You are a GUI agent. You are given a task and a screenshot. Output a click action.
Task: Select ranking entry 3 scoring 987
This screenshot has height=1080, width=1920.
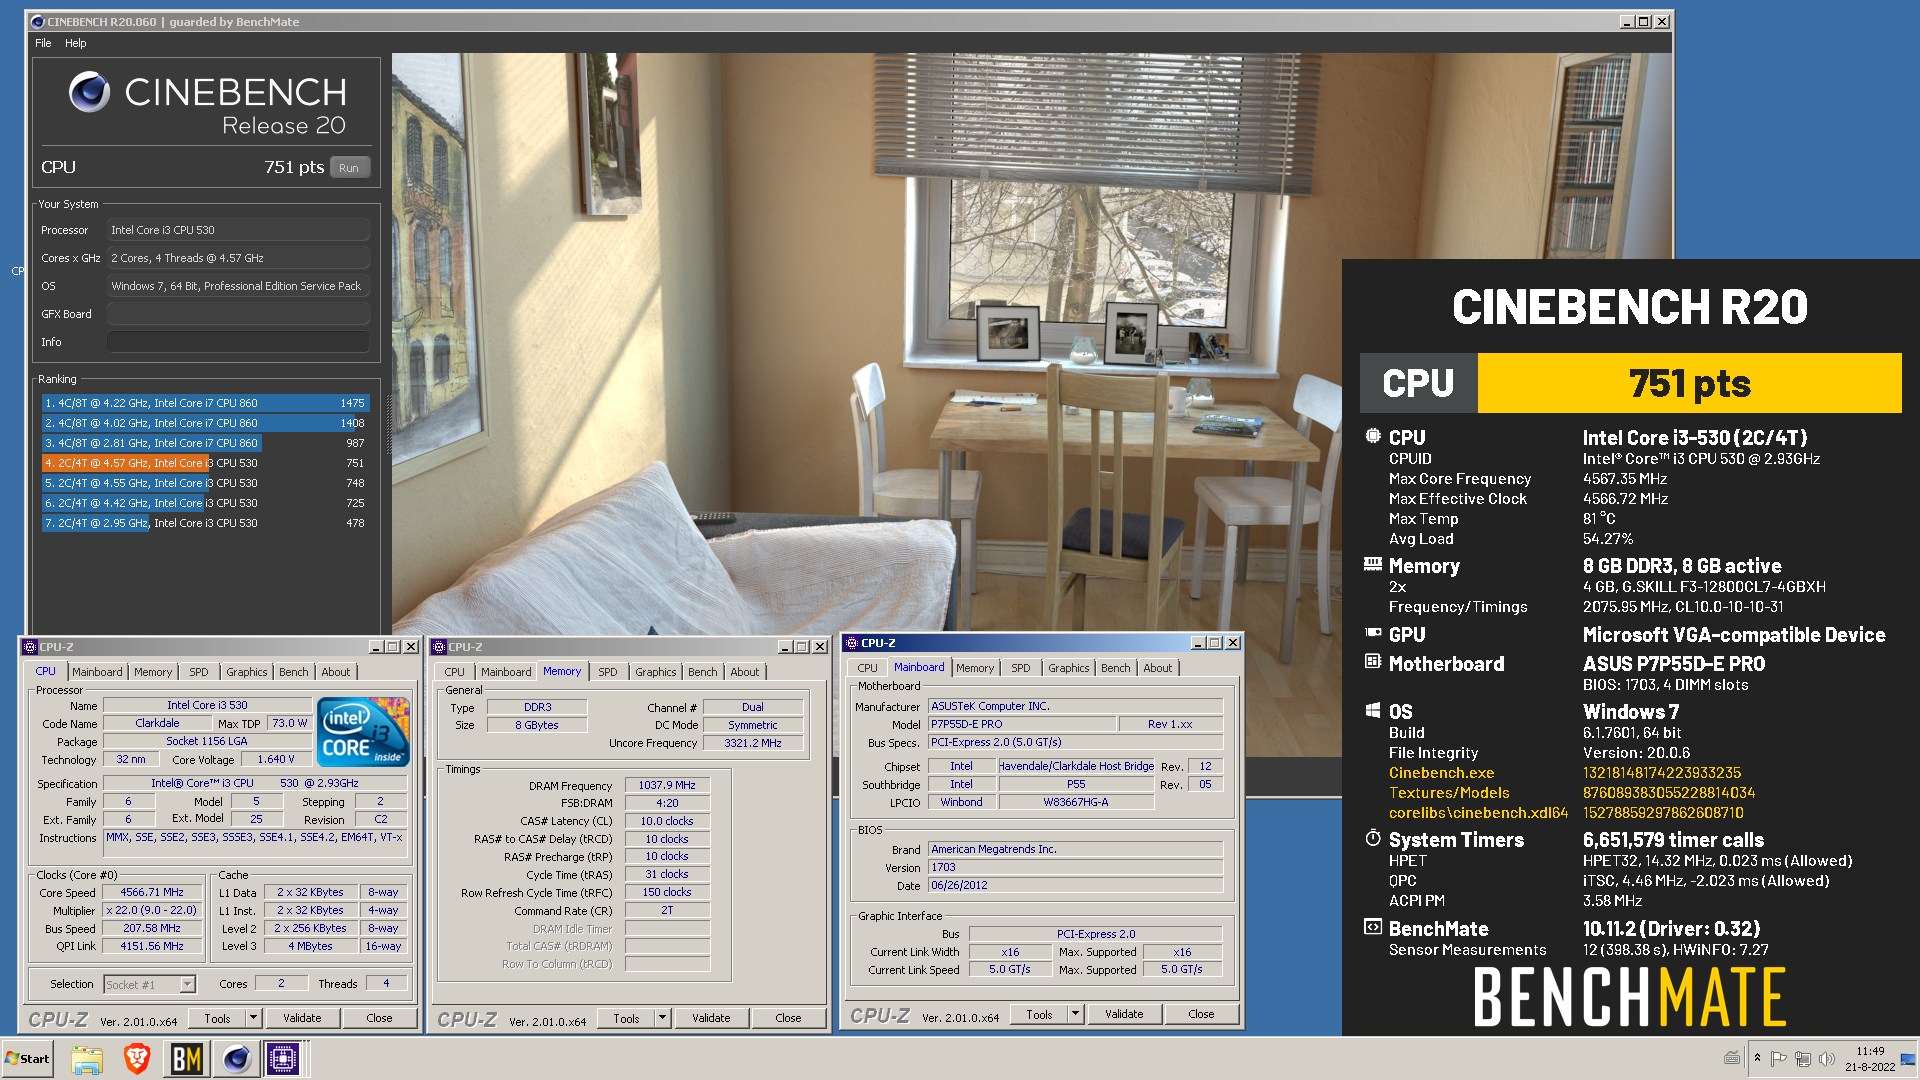click(205, 443)
